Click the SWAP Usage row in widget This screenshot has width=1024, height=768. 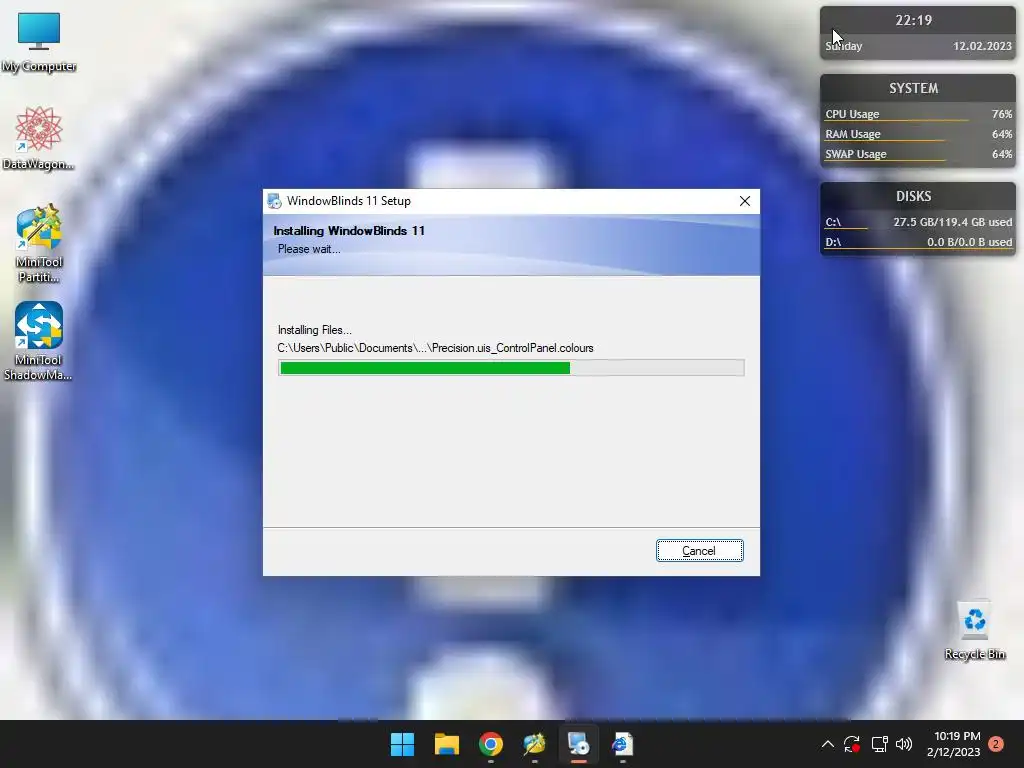(918, 154)
